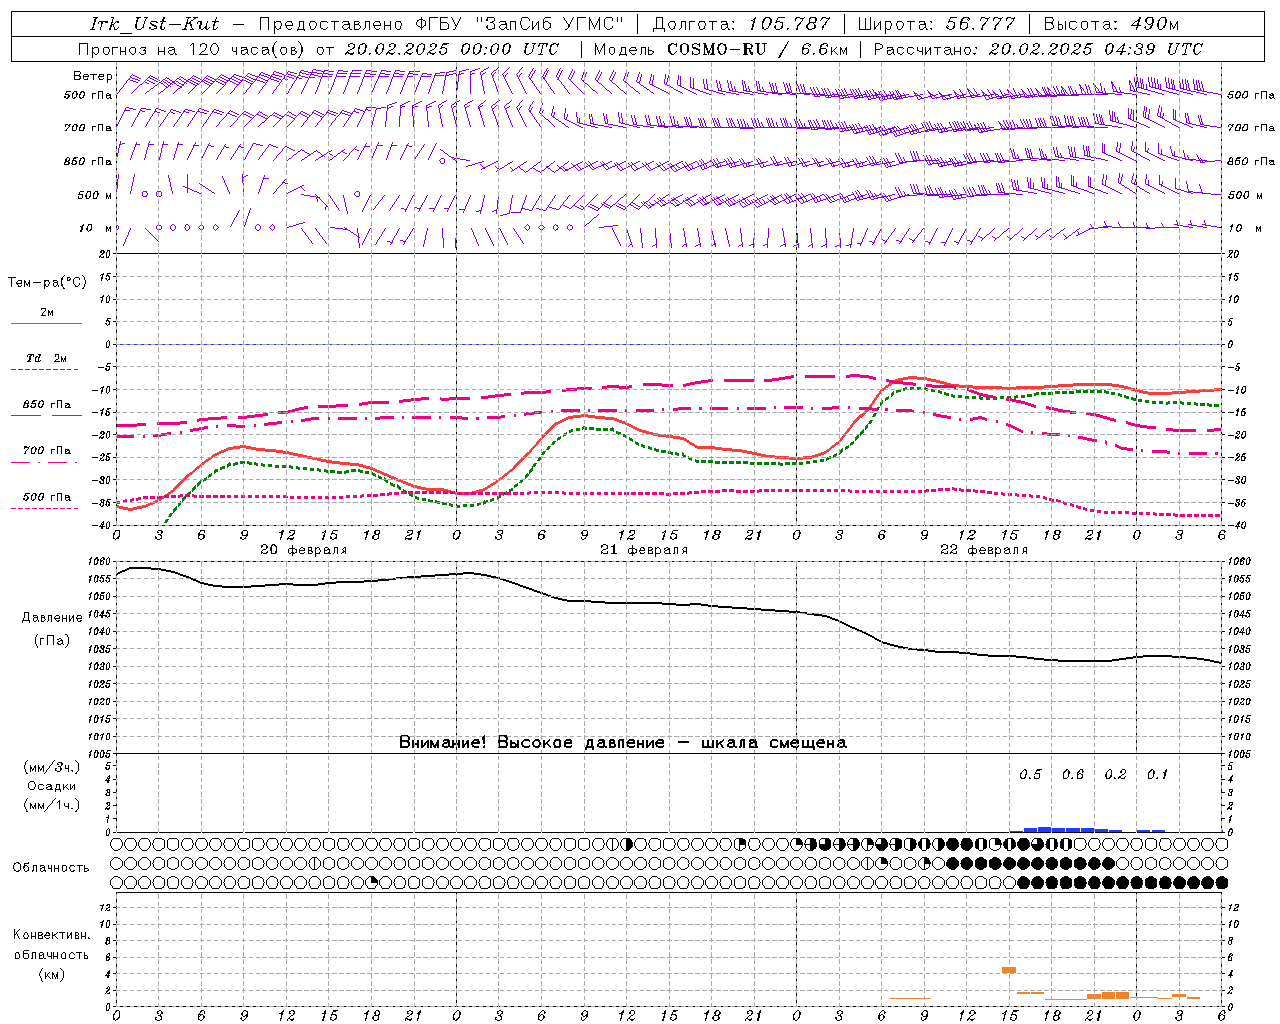The height and width of the screenshot is (1024, 1280).
Task: Click the 20 февраля date label
Action: (x=304, y=550)
